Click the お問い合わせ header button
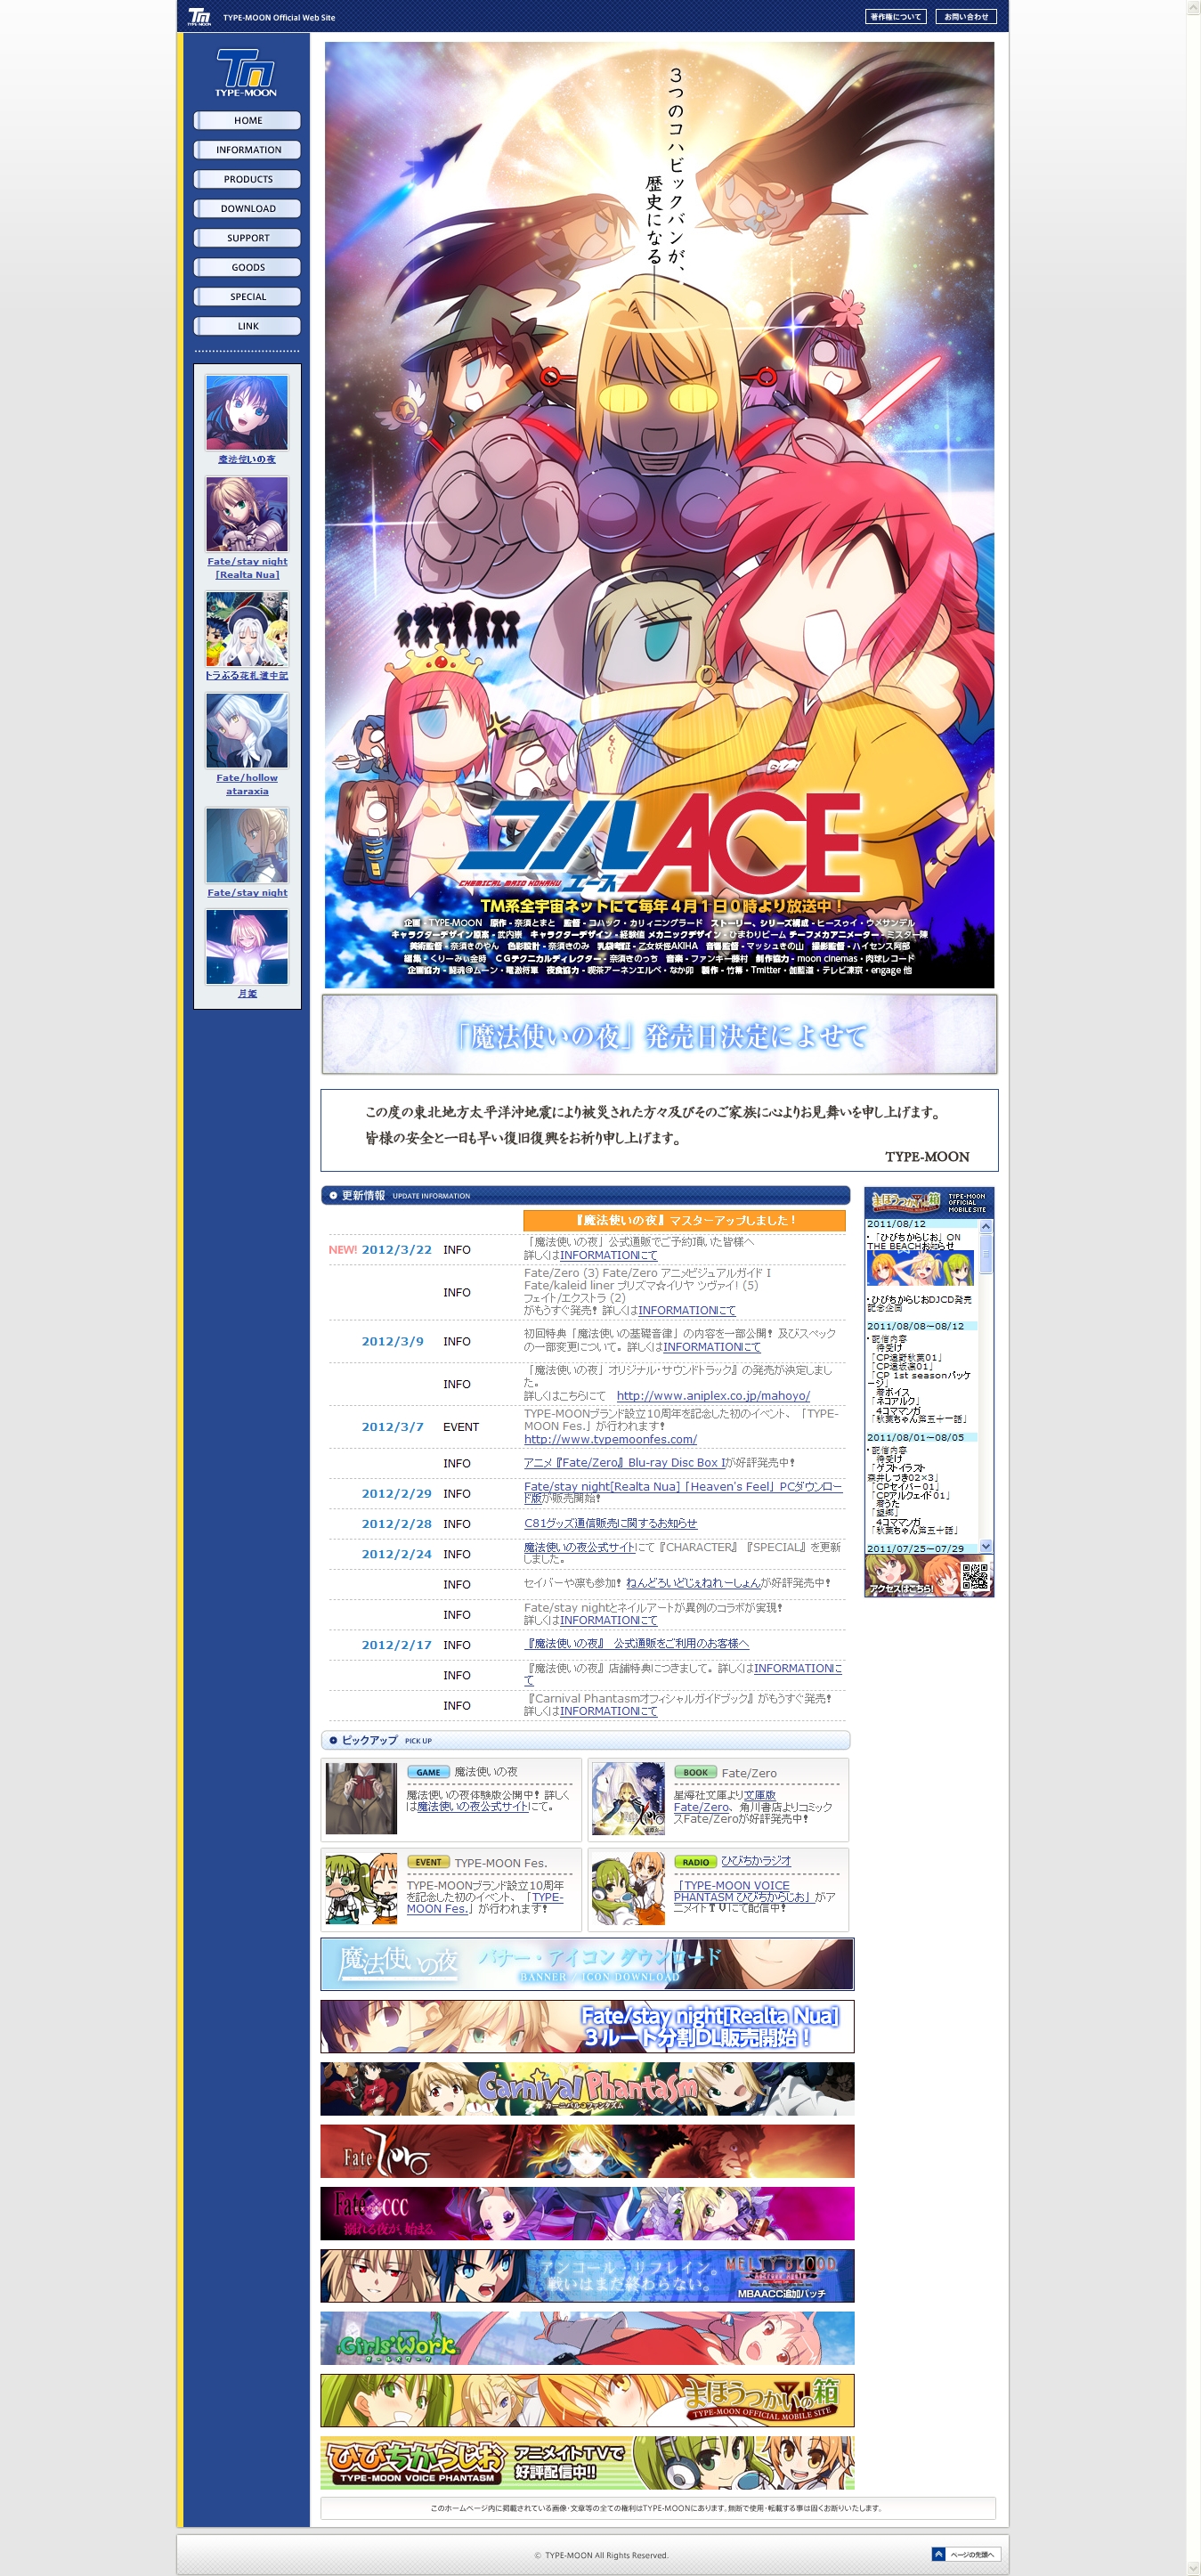 pyautogui.click(x=966, y=17)
